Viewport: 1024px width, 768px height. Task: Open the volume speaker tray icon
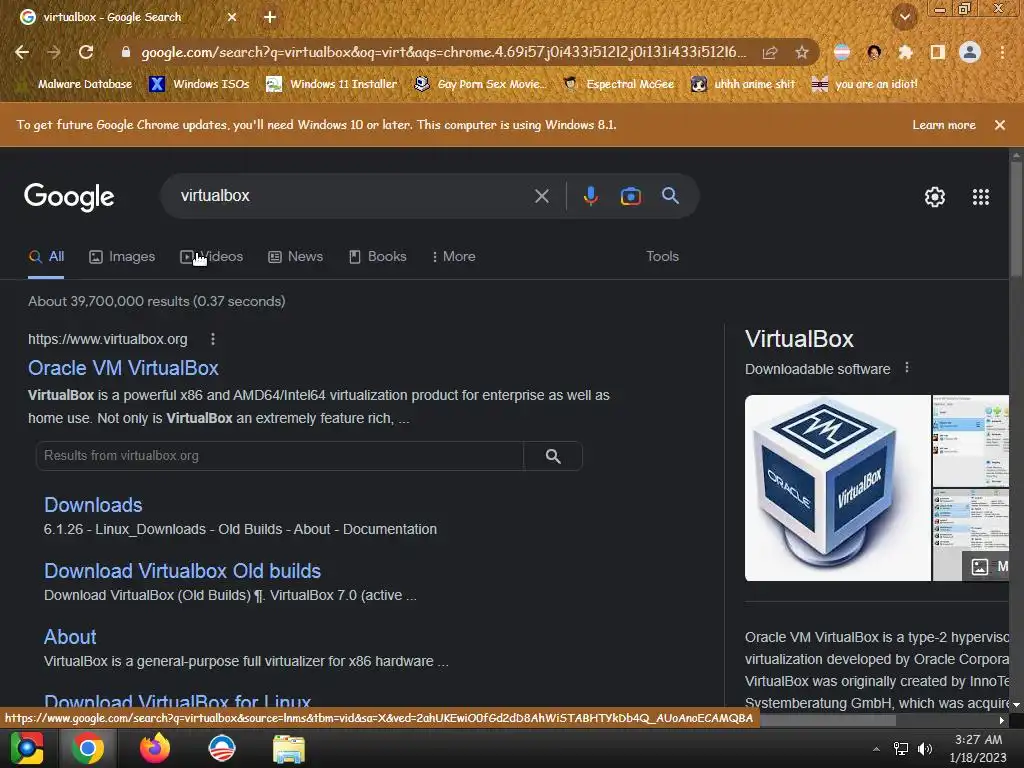[x=925, y=749]
